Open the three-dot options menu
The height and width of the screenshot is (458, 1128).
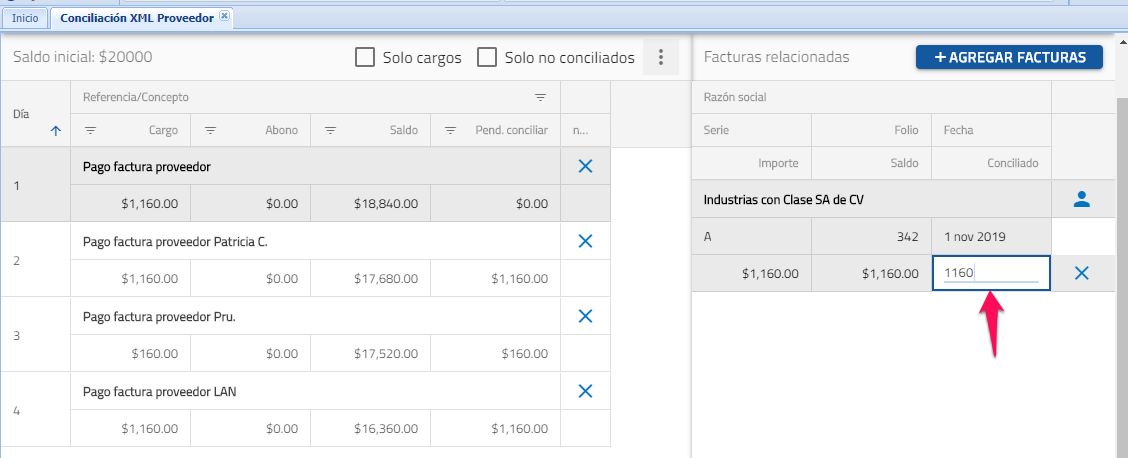point(660,58)
